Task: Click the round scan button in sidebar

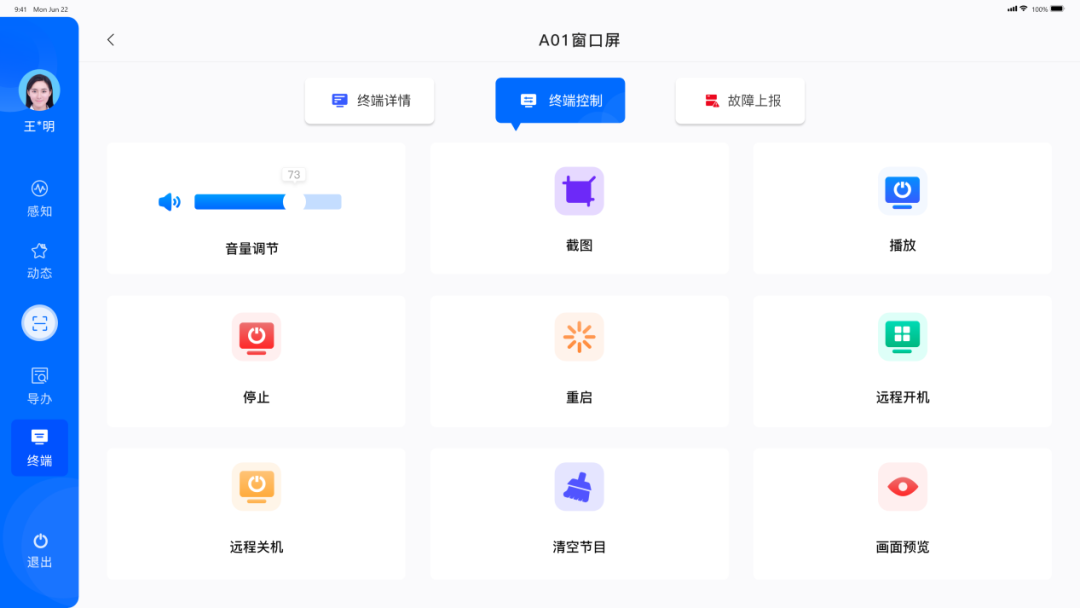Action: coord(40,323)
